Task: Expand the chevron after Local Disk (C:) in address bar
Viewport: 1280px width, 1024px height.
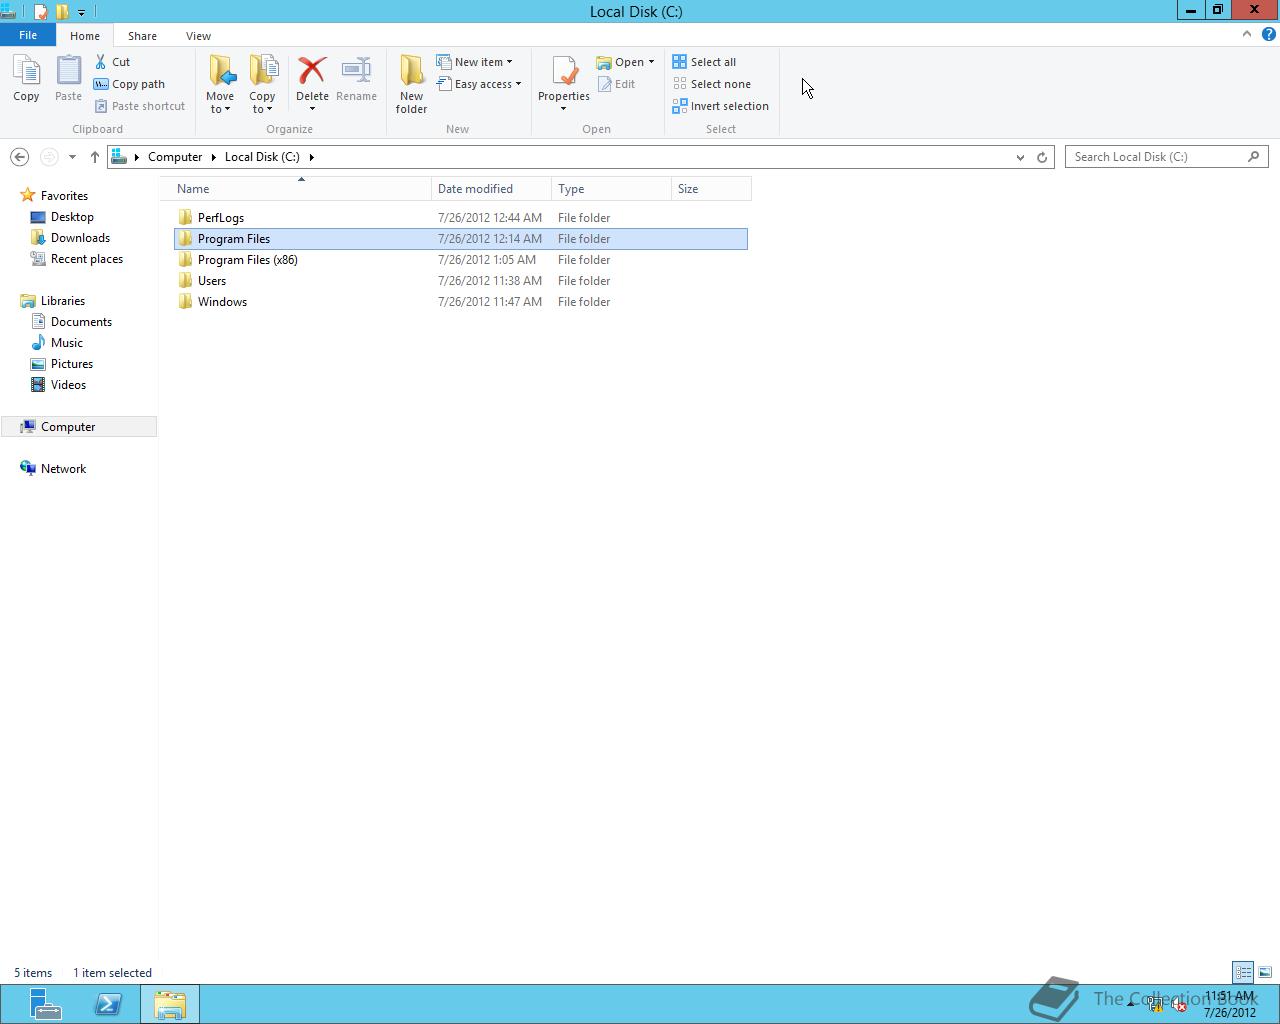Action: tap(312, 157)
